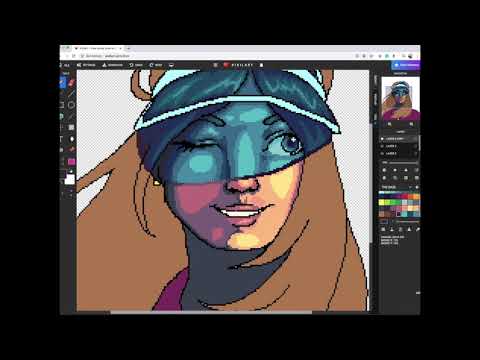
Task: Click the display icon right of Redo
Action: pyautogui.click(x=171, y=65)
